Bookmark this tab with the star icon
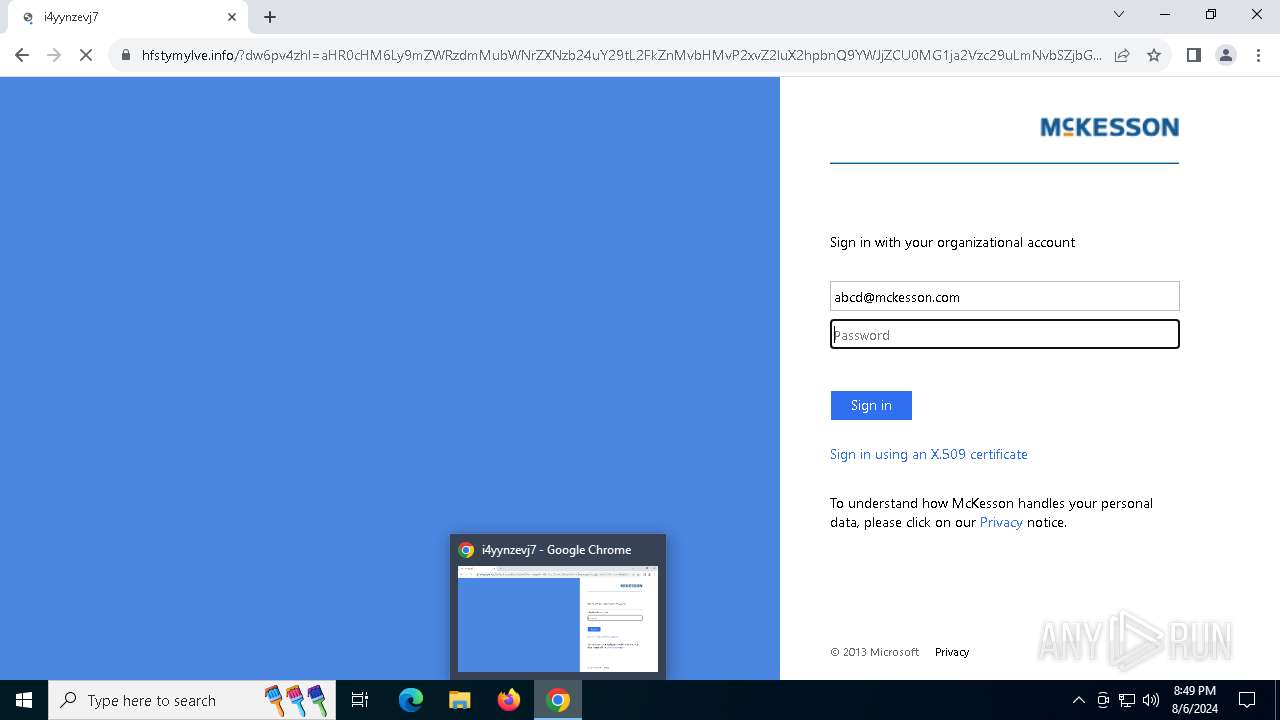The width and height of the screenshot is (1280, 720). click(x=1154, y=56)
